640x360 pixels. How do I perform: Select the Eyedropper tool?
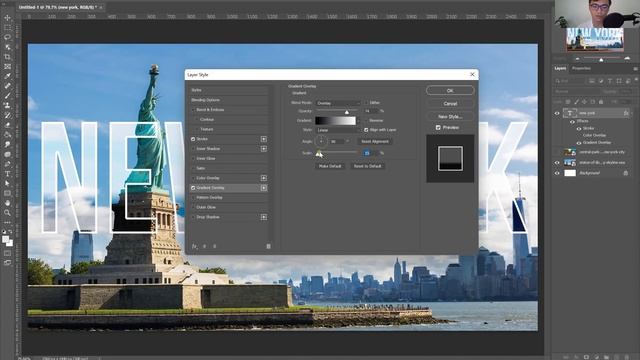point(7,76)
